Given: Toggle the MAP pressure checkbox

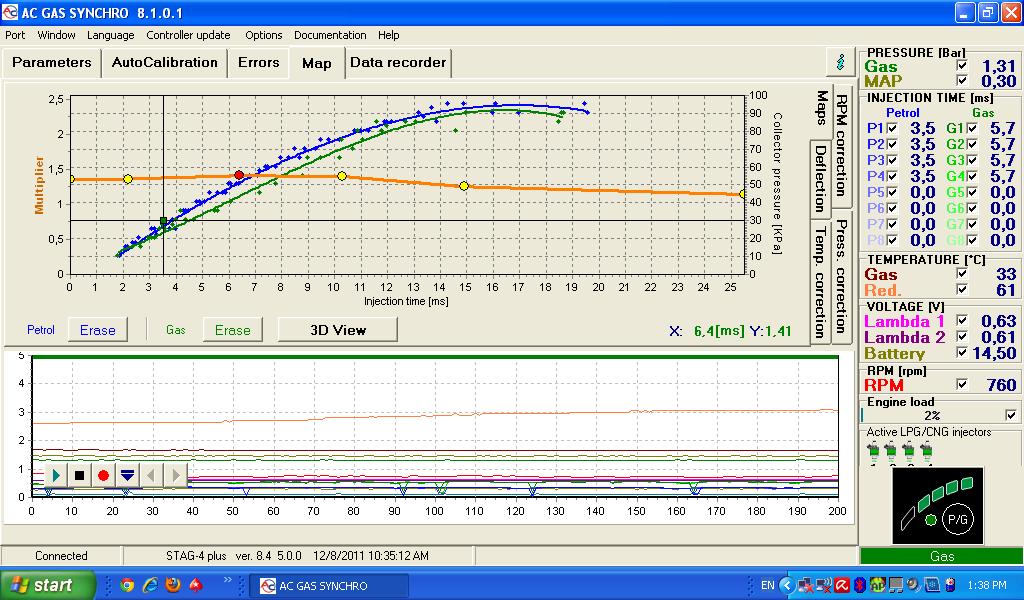Looking at the screenshot, I should coord(962,81).
